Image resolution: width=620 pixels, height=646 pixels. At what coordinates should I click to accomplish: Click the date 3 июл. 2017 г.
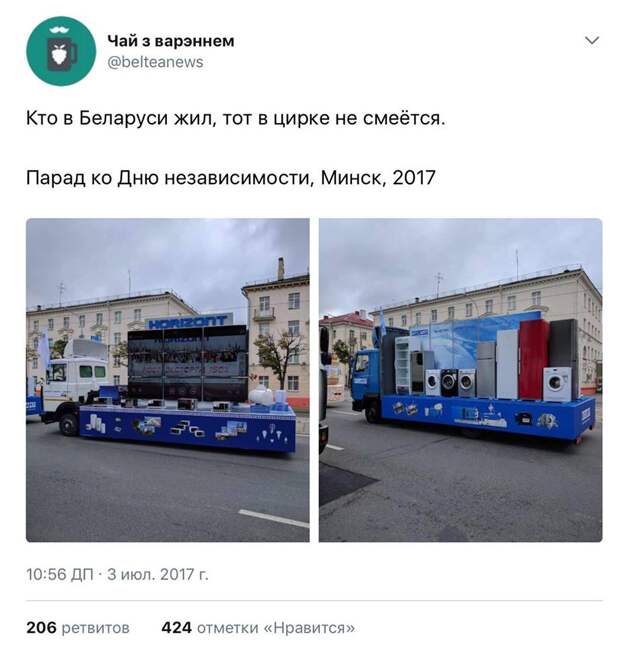click(158, 574)
